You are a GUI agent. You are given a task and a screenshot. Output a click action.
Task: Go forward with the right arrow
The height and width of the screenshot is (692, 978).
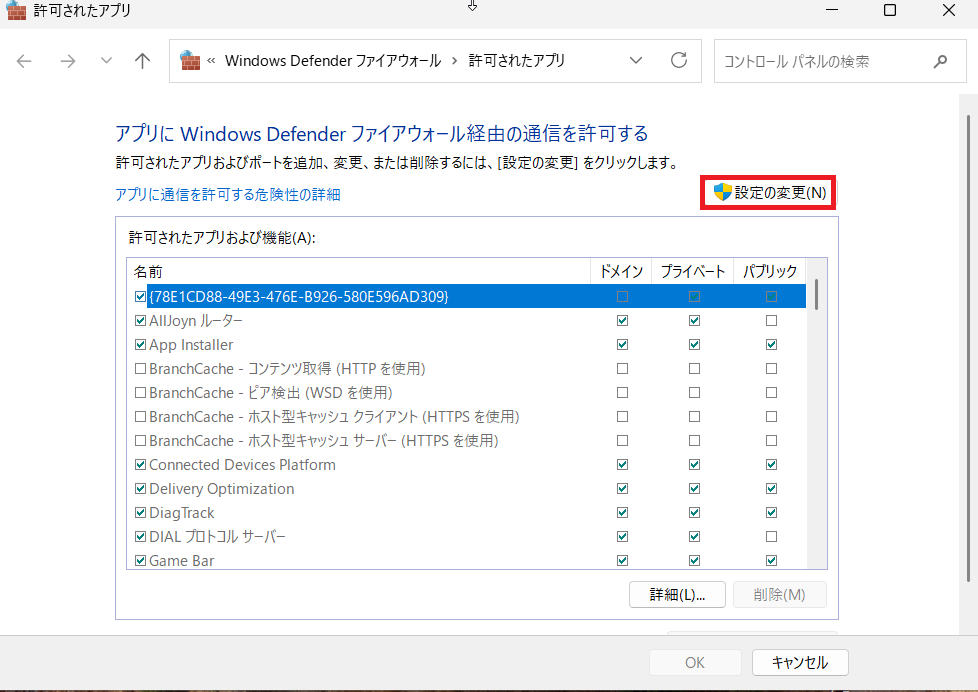click(67, 61)
